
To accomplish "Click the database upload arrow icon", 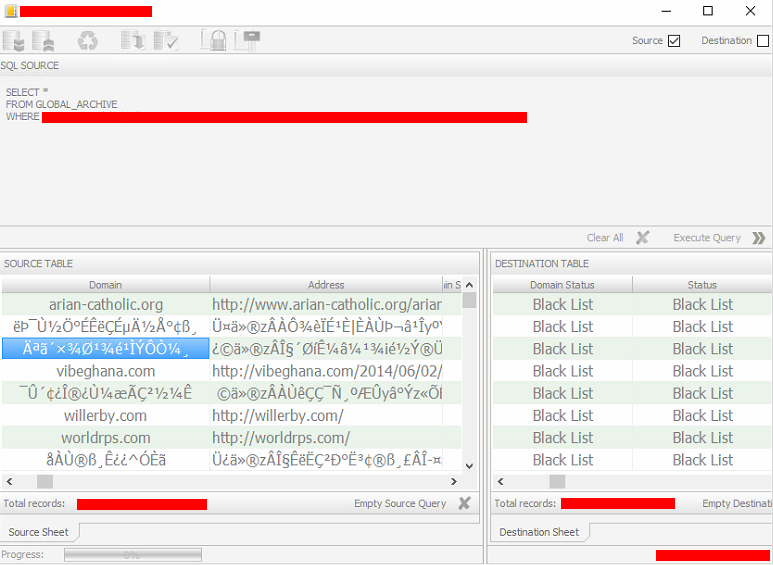I will point(43,41).
